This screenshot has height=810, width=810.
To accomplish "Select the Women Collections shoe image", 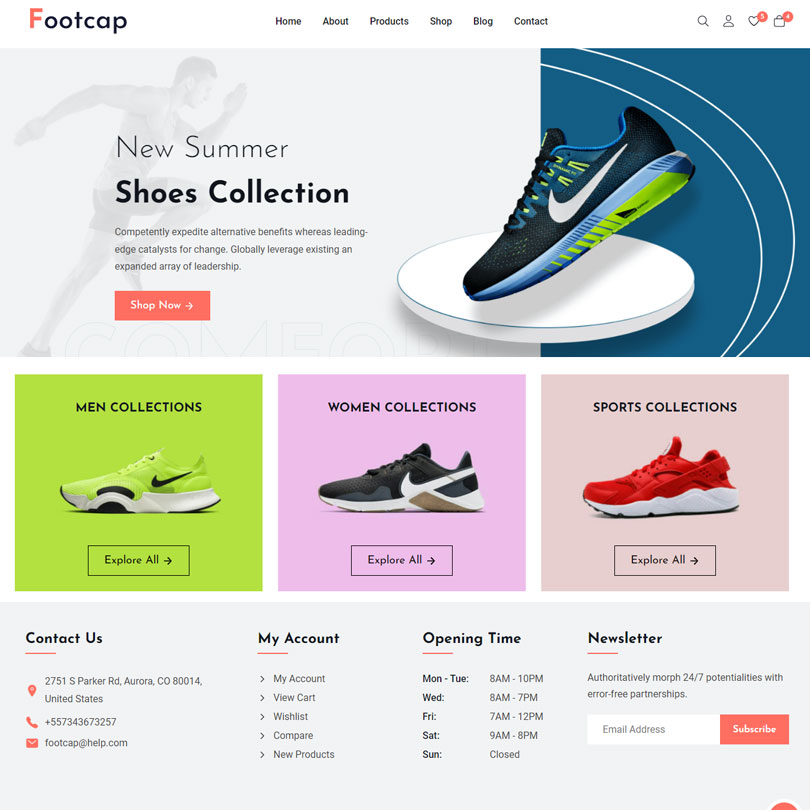I will point(402,478).
